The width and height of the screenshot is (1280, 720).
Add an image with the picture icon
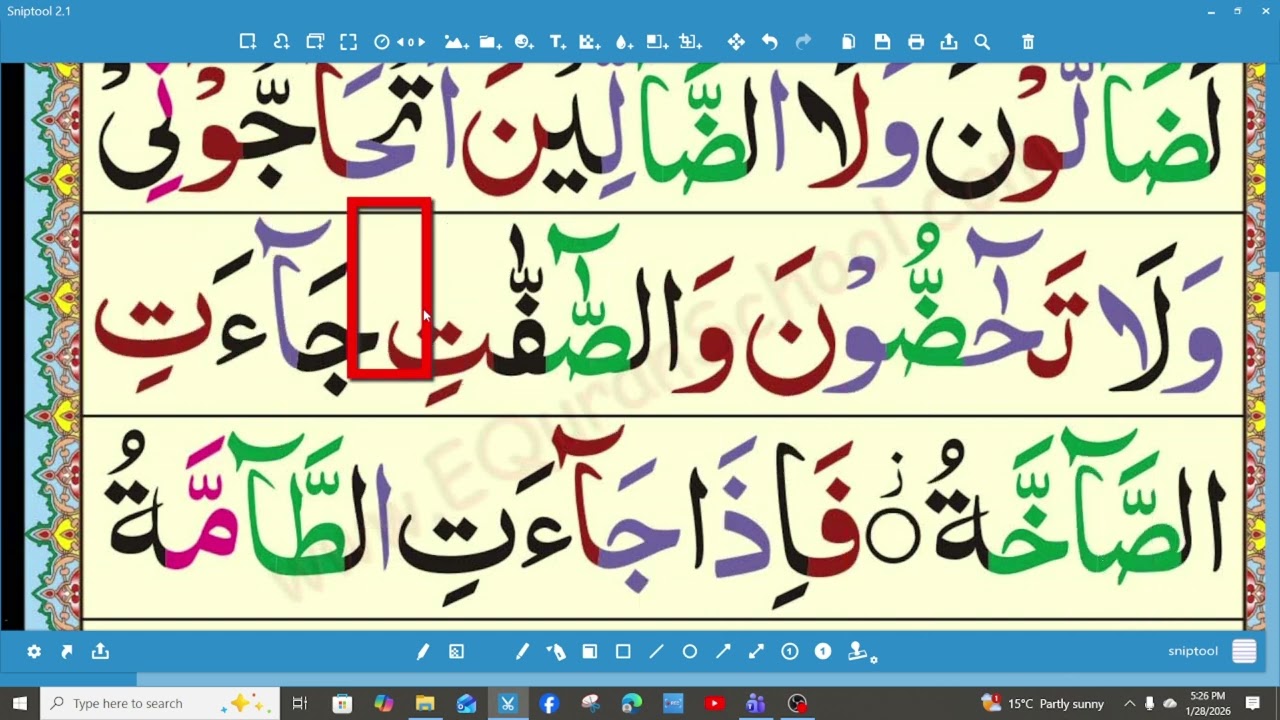click(x=456, y=42)
